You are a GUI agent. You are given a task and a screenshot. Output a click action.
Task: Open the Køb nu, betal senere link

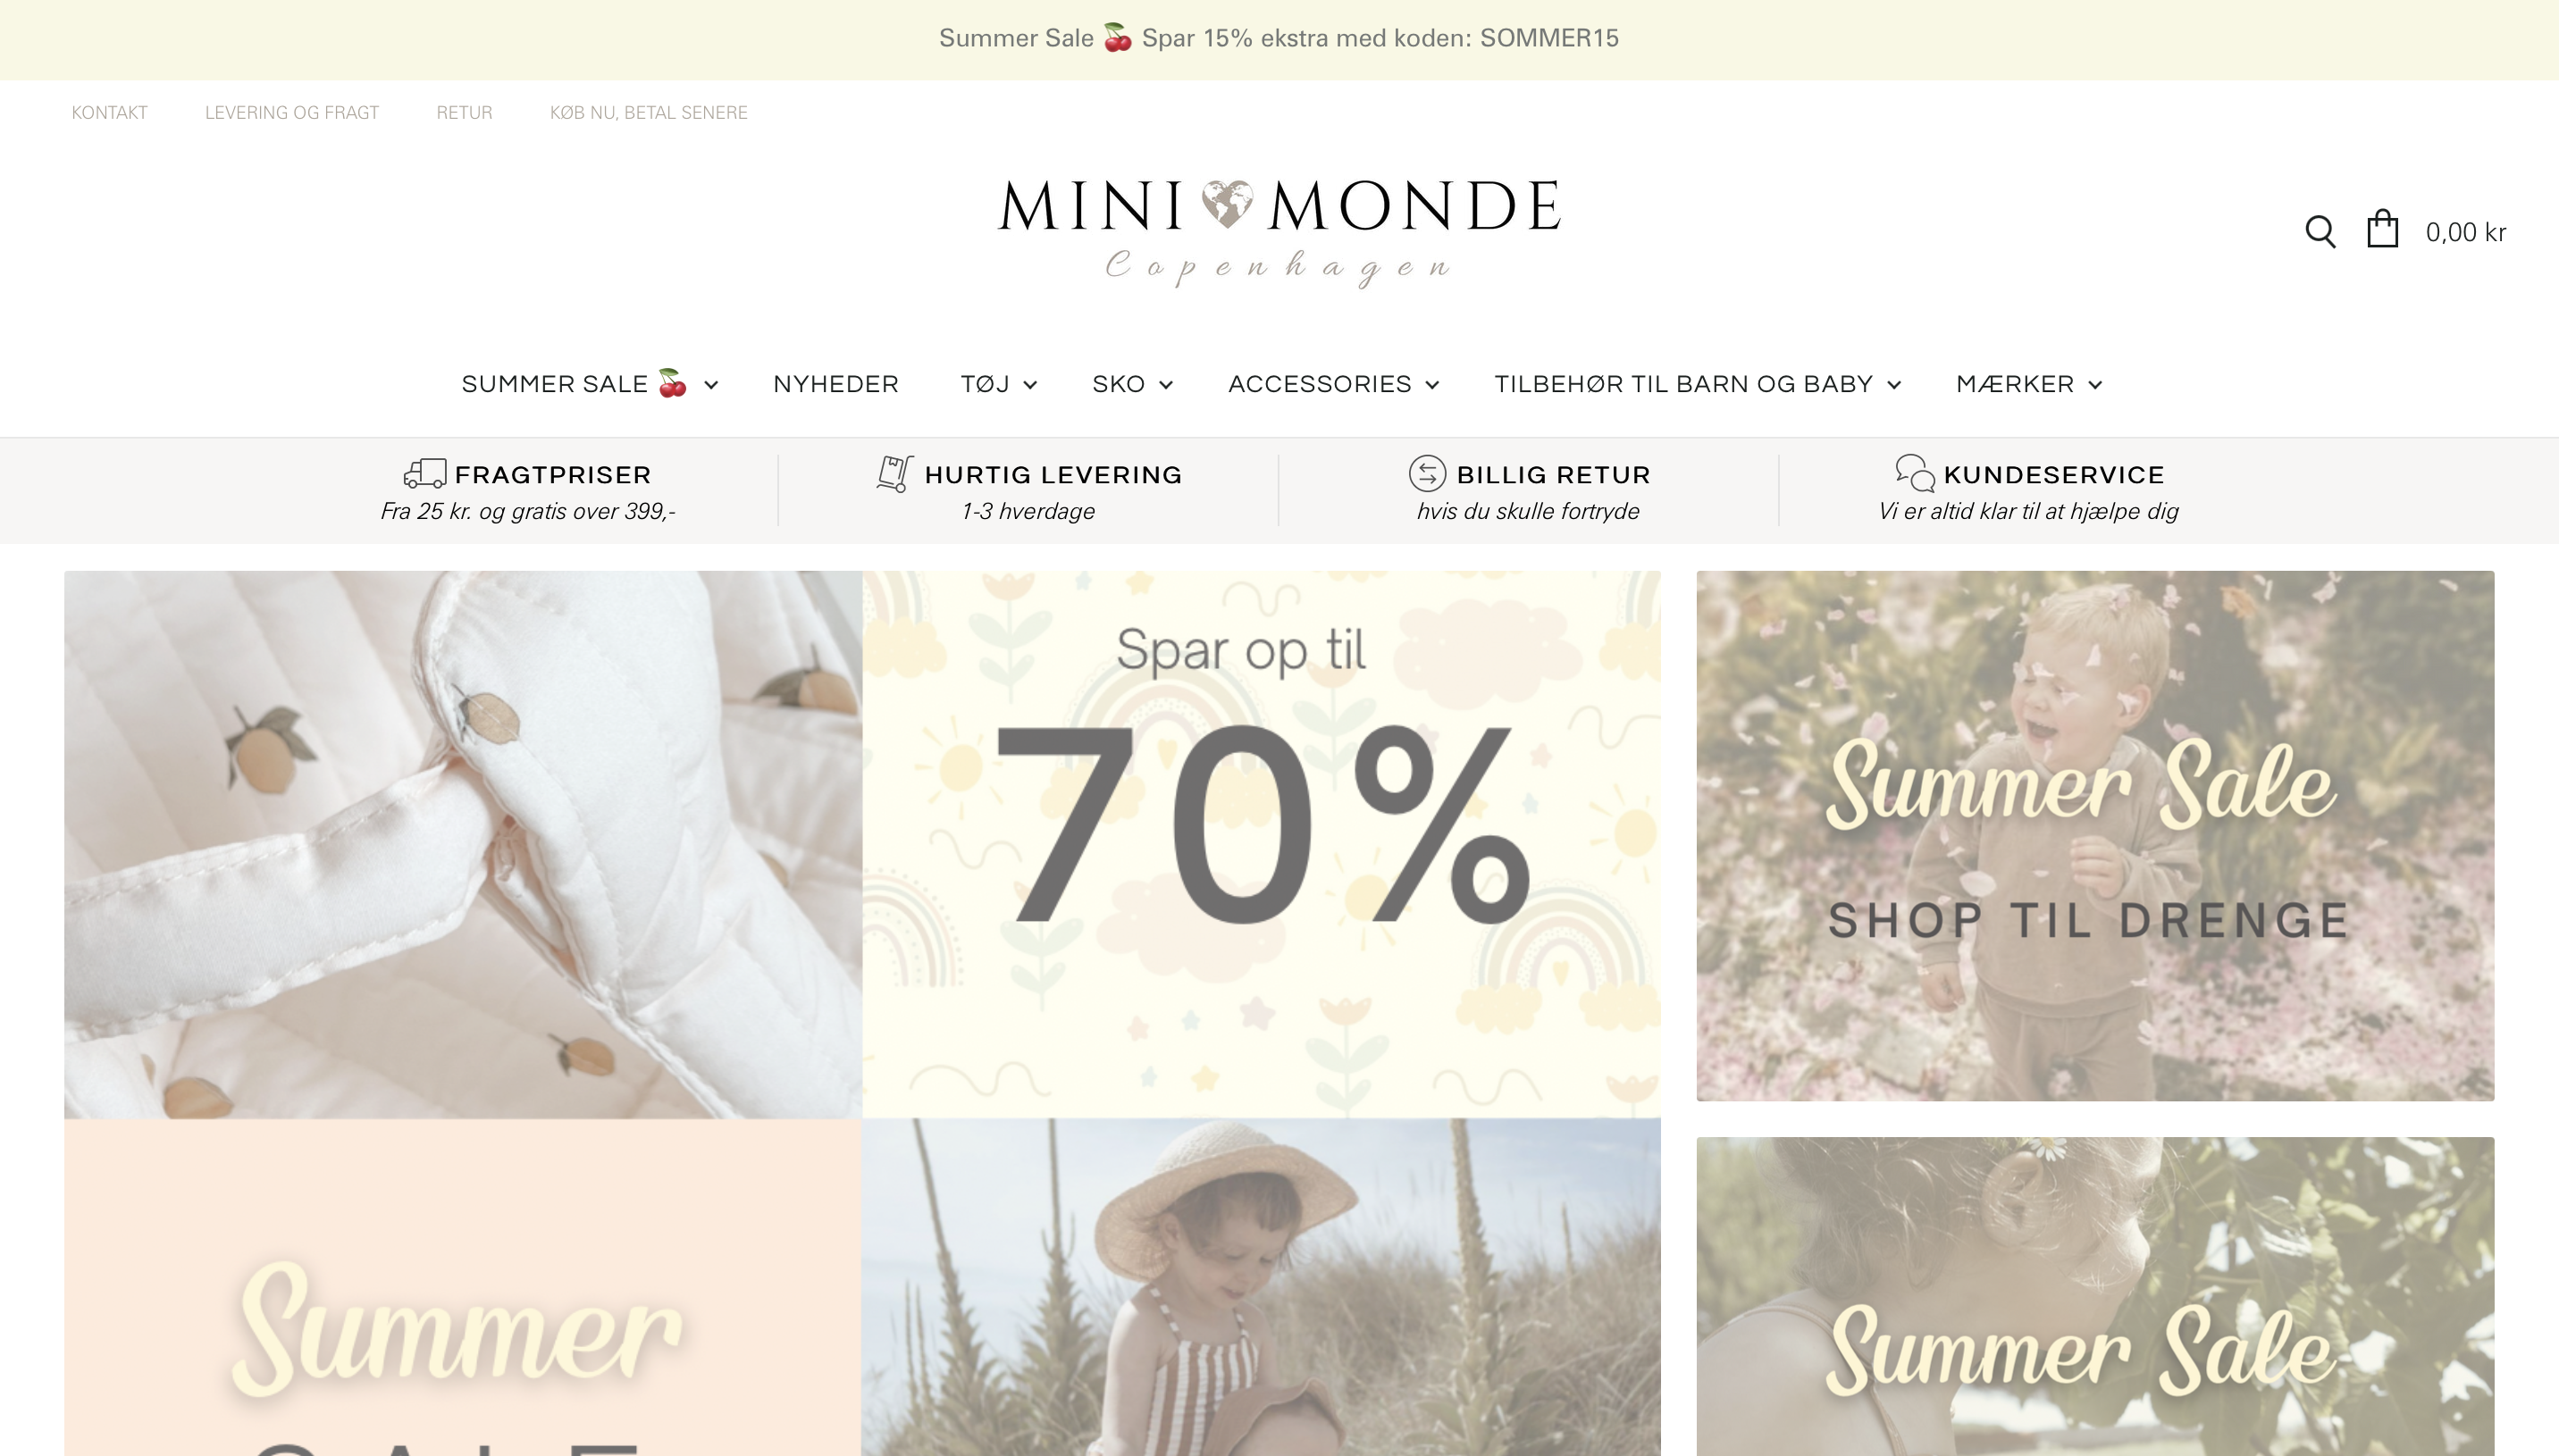[x=648, y=112]
